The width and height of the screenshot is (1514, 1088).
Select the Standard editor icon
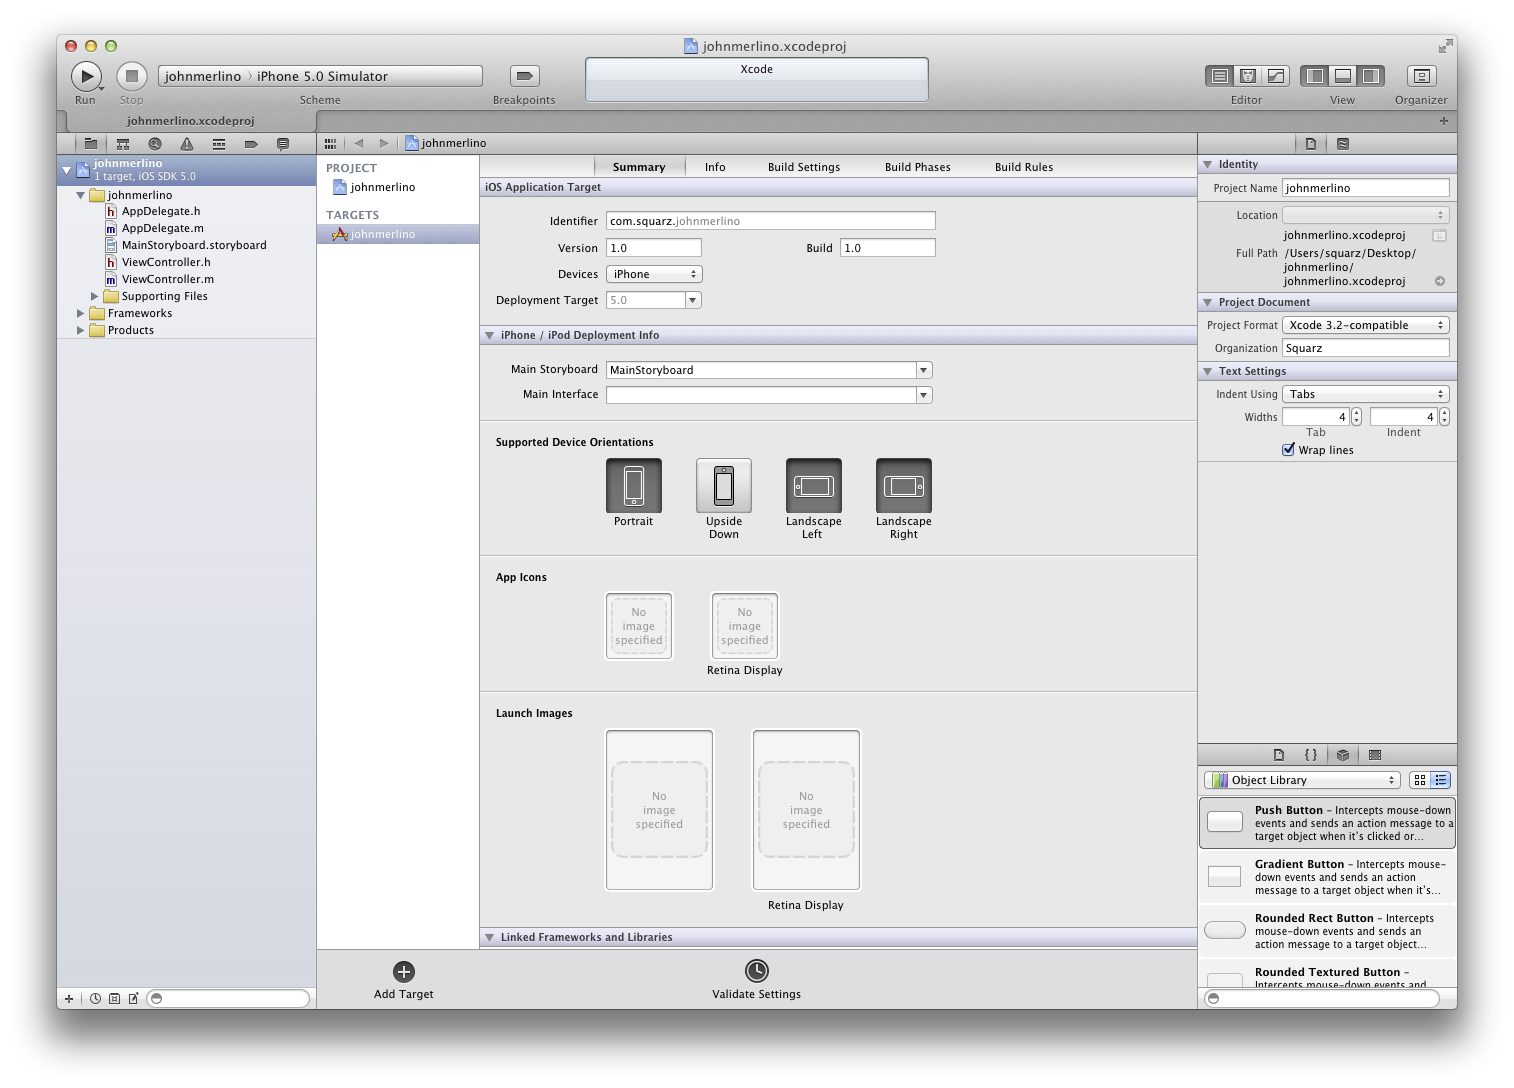click(x=1220, y=76)
